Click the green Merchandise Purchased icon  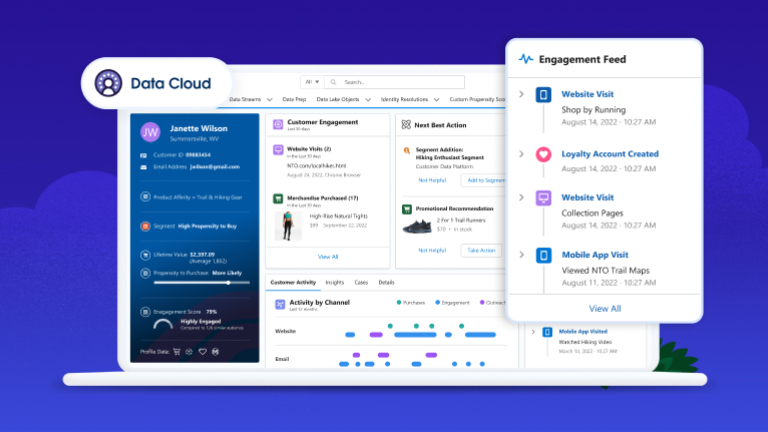pyautogui.click(x=278, y=198)
